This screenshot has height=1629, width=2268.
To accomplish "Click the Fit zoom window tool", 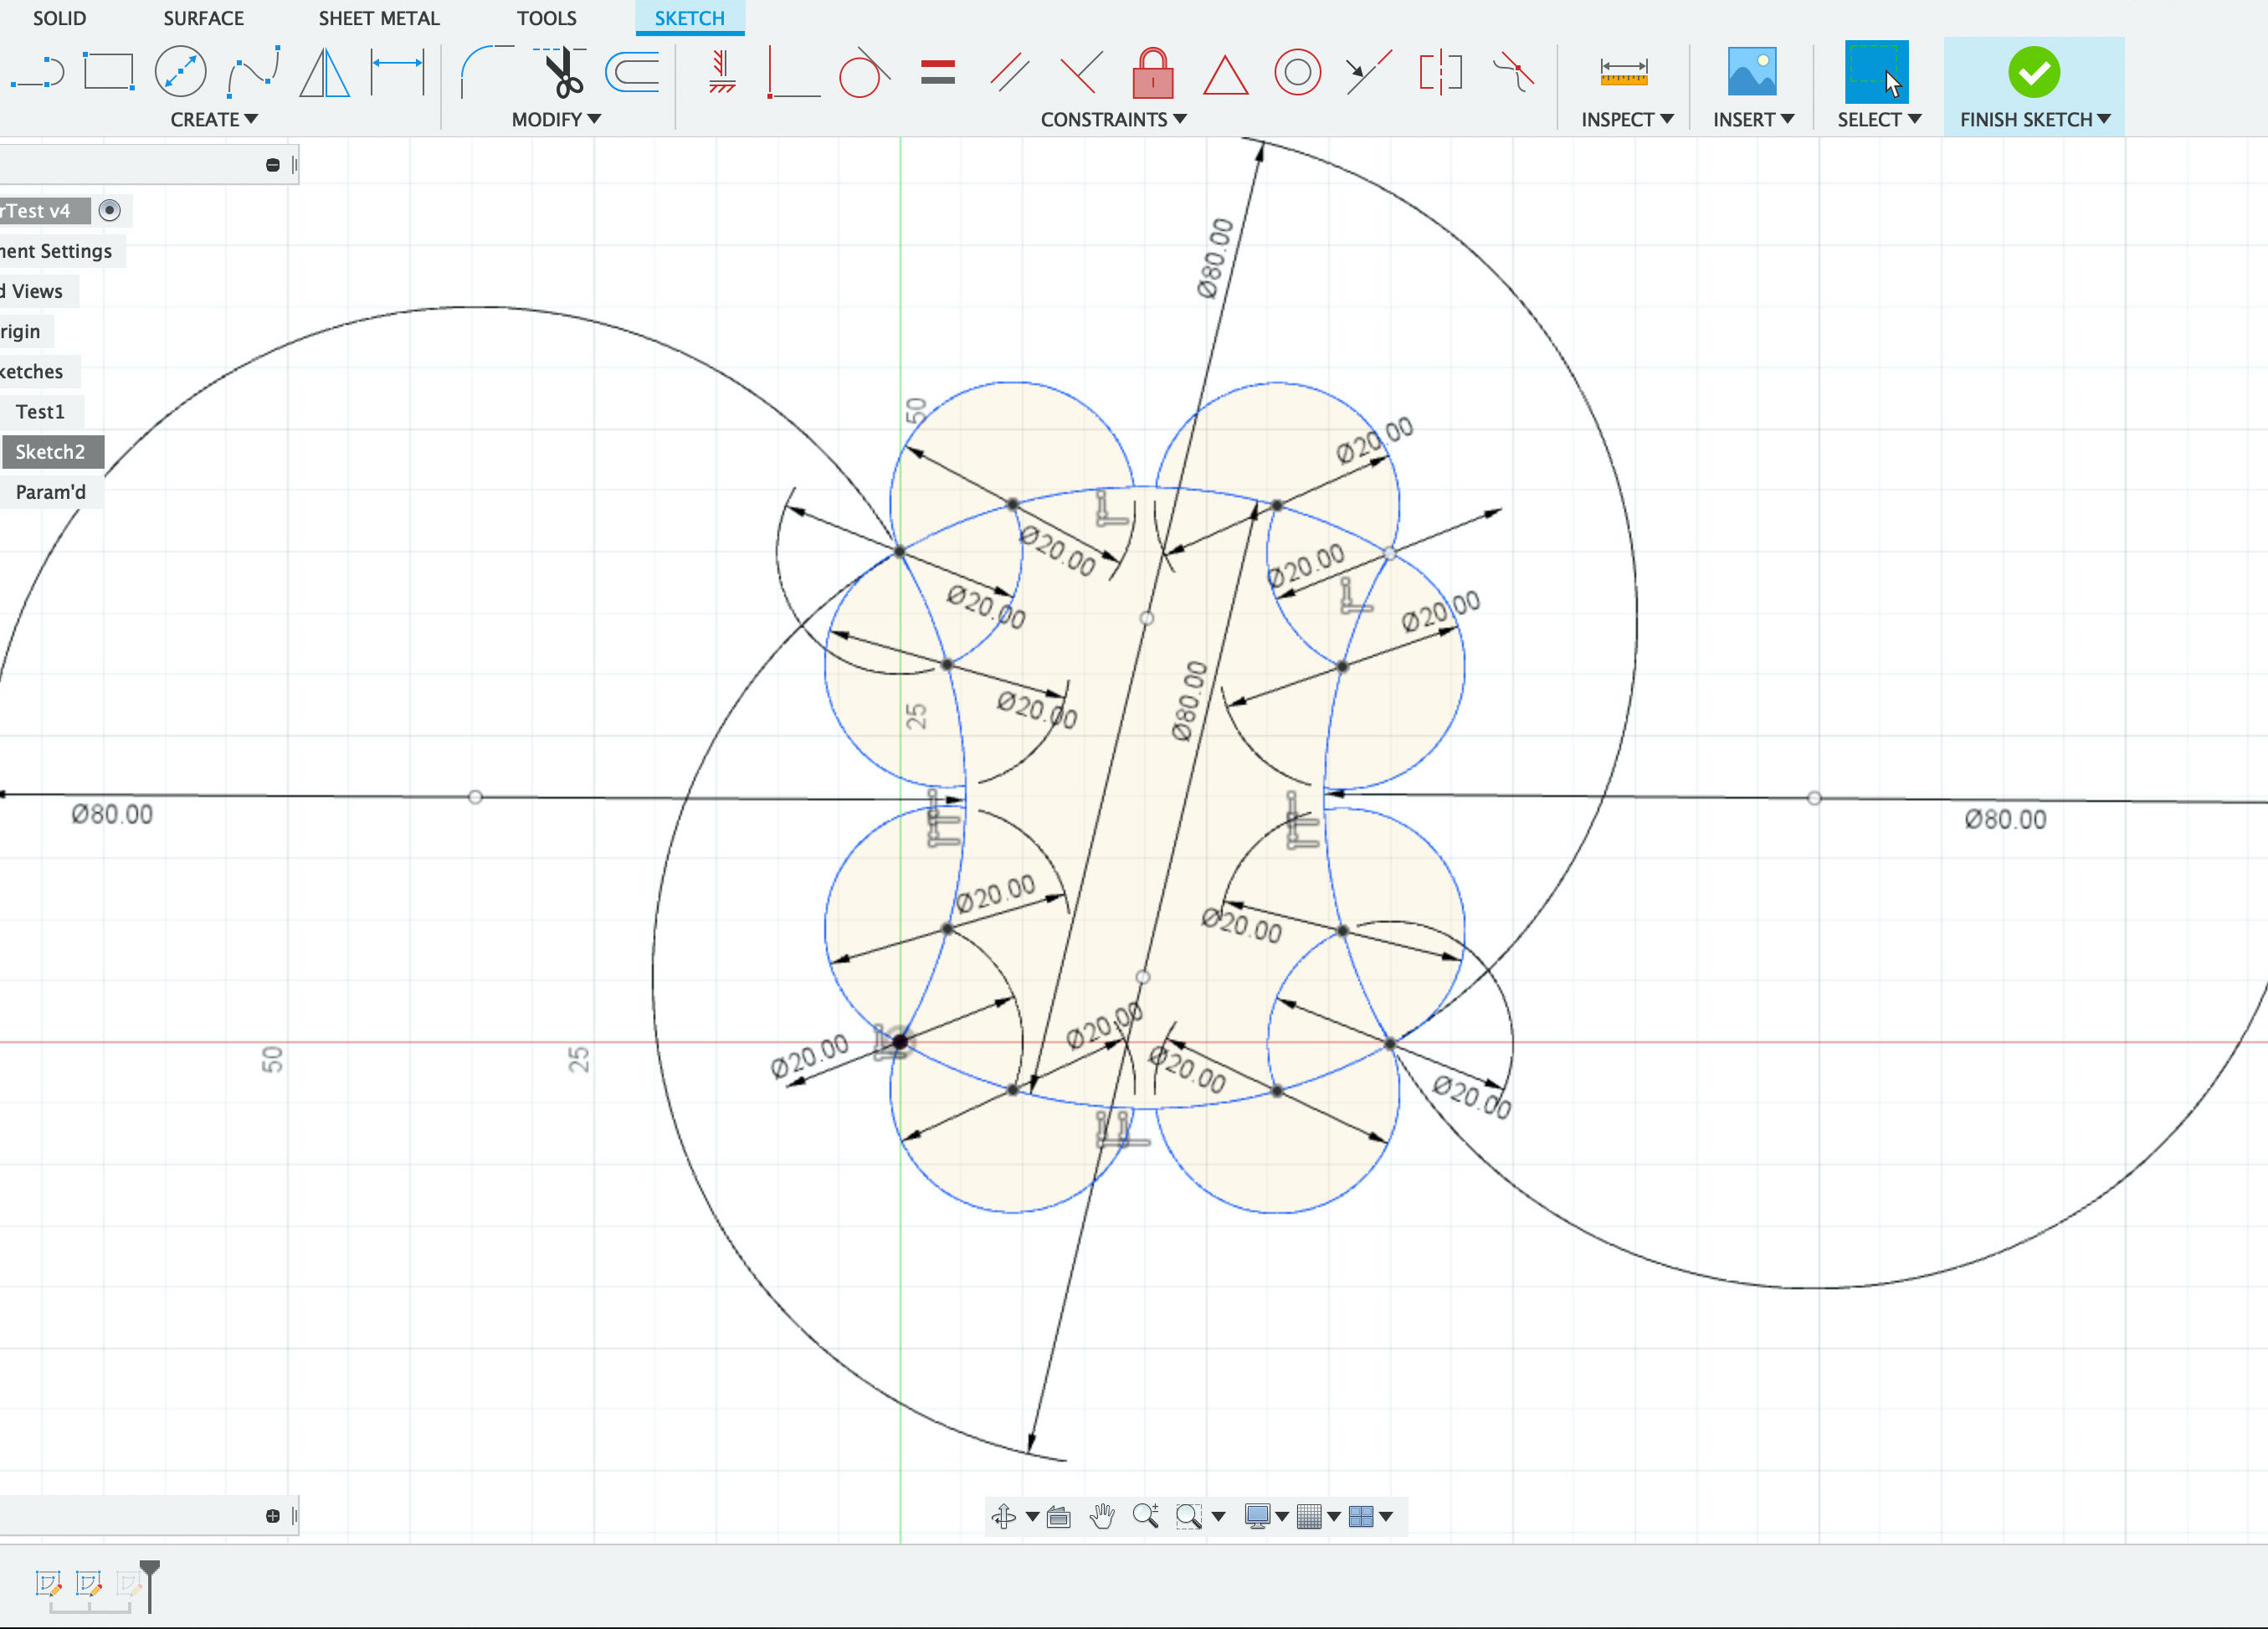I will click(1189, 1517).
